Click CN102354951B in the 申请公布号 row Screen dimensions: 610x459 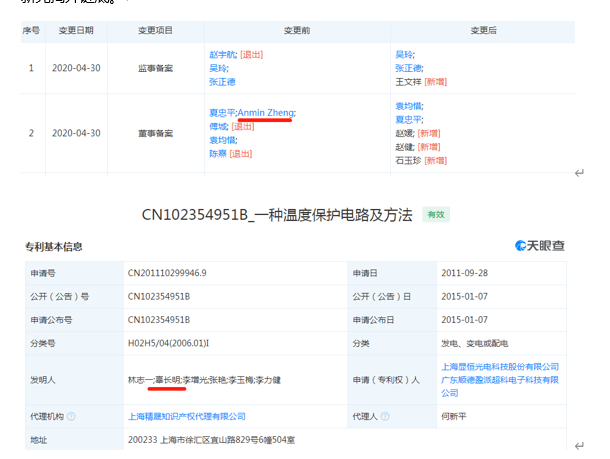tap(159, 320)
